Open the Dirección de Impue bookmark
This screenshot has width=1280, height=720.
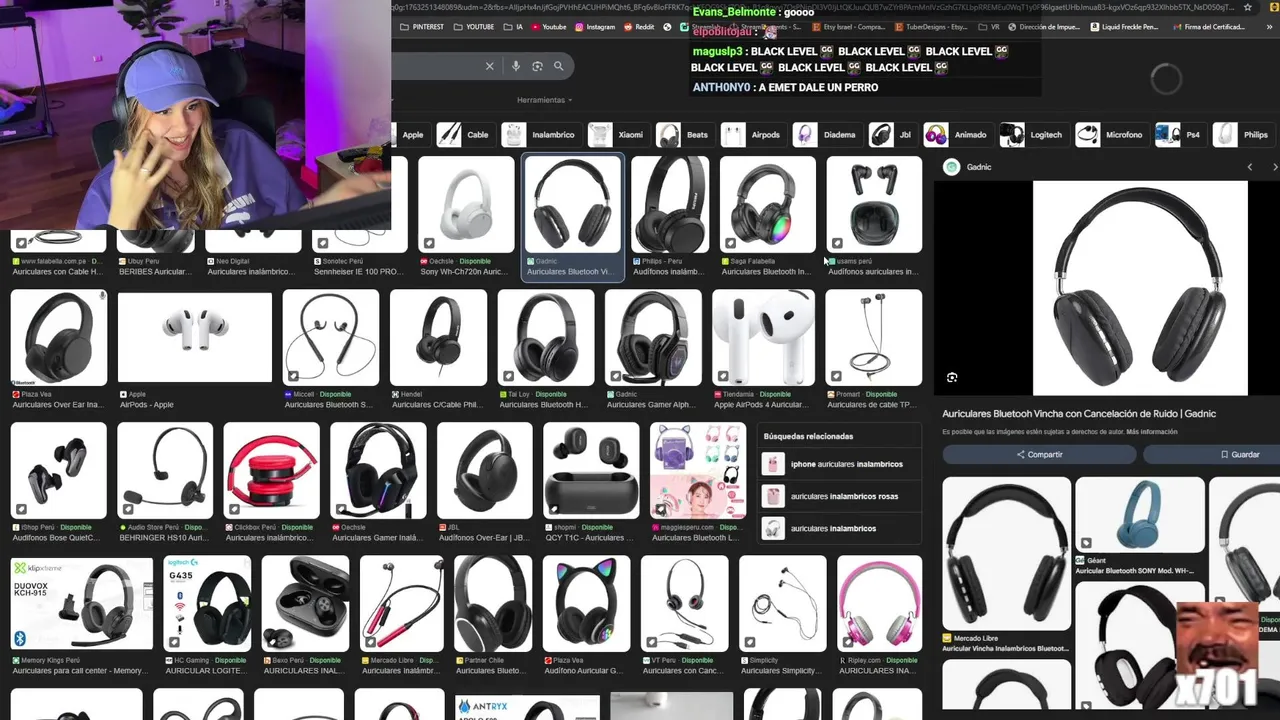click(x=1044, y=27)
